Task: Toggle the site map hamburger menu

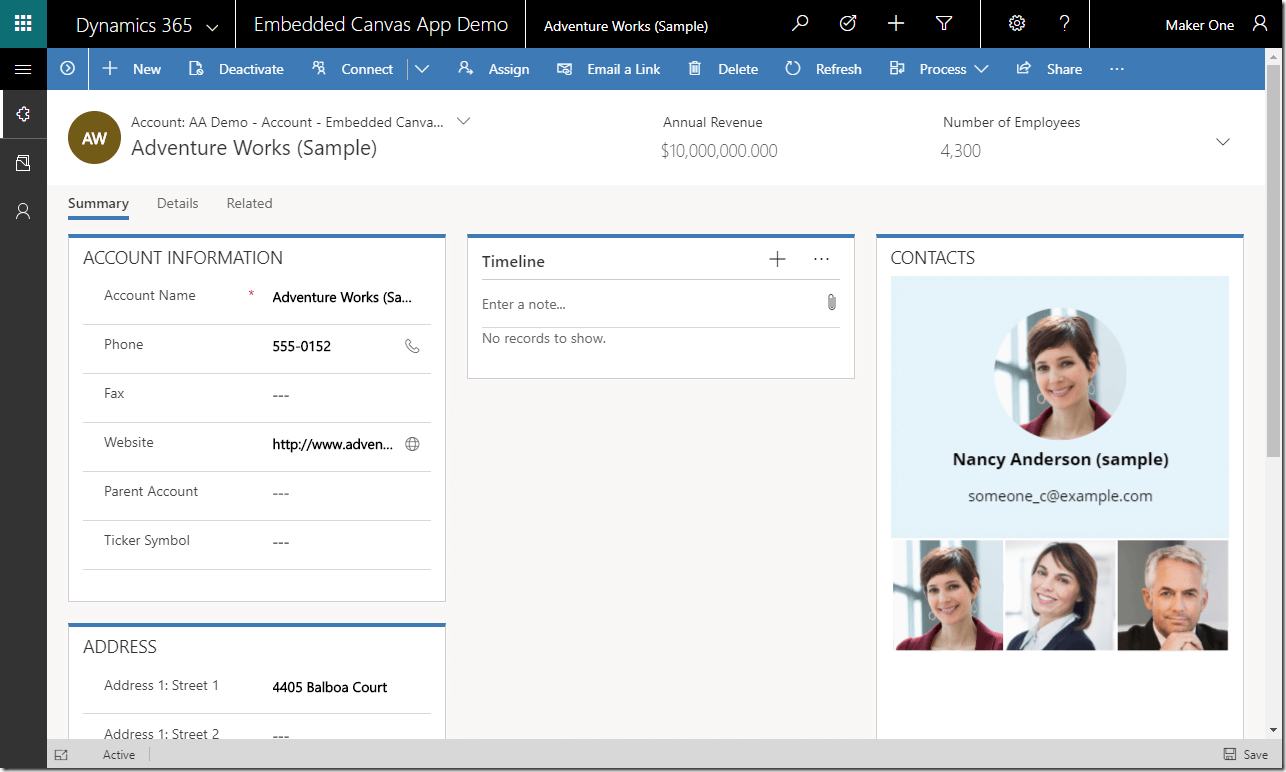Action: pyautogui.click(x=22, y=68)
